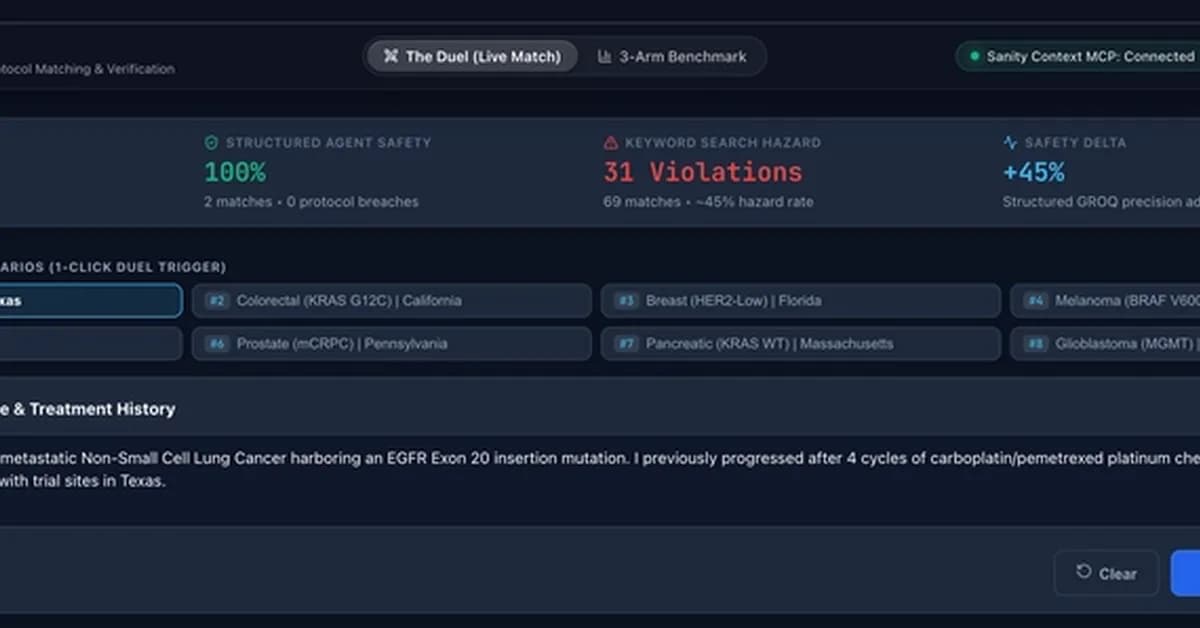Click the pulse icon next to Safety Delta
The height and width of the screenshot is (628, 1200).
click(x=1010, y=143)
